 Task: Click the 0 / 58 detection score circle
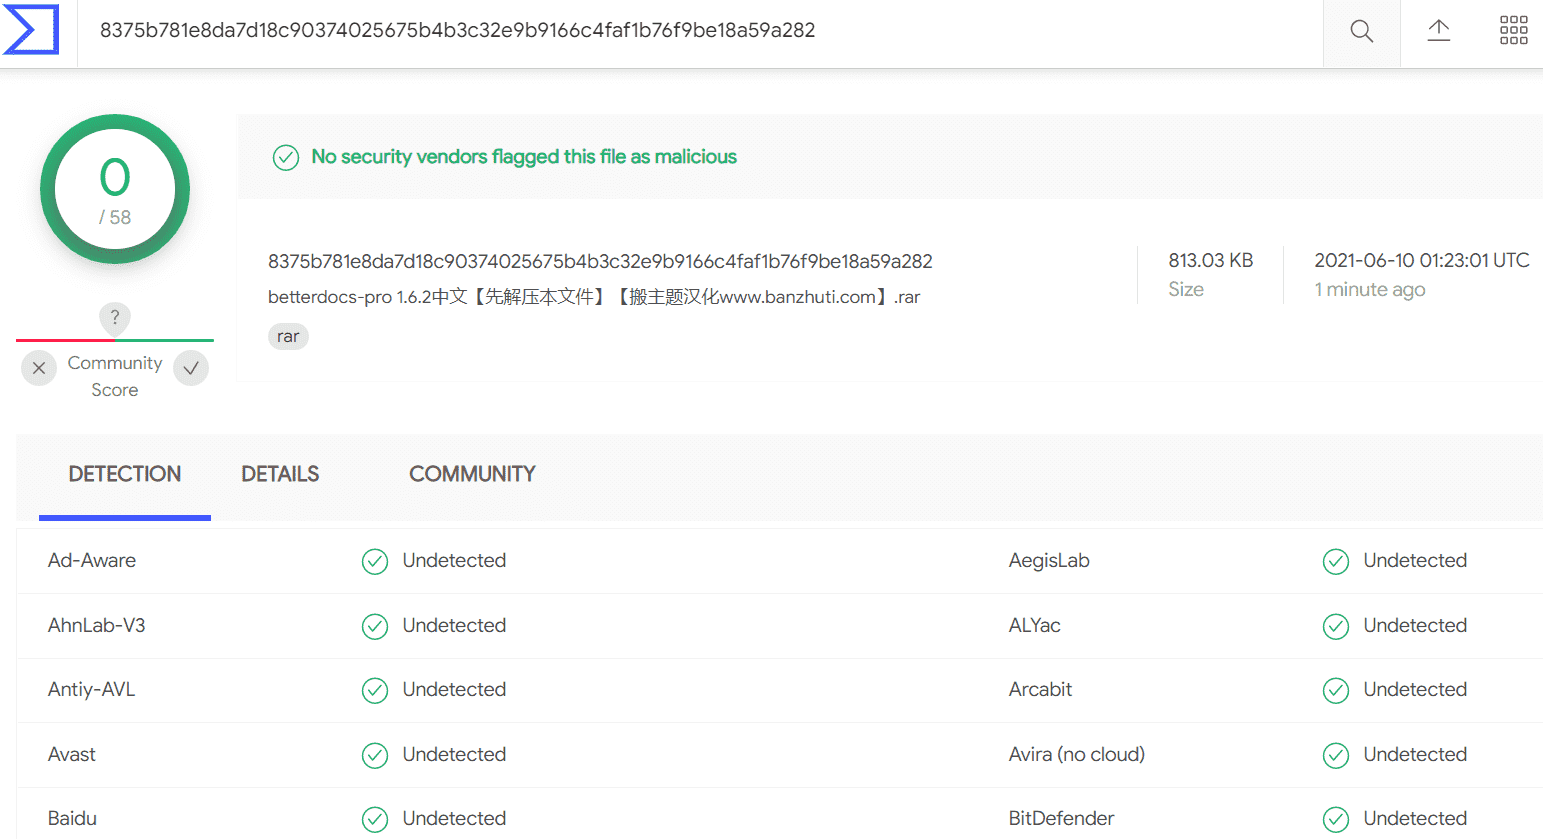115,189
